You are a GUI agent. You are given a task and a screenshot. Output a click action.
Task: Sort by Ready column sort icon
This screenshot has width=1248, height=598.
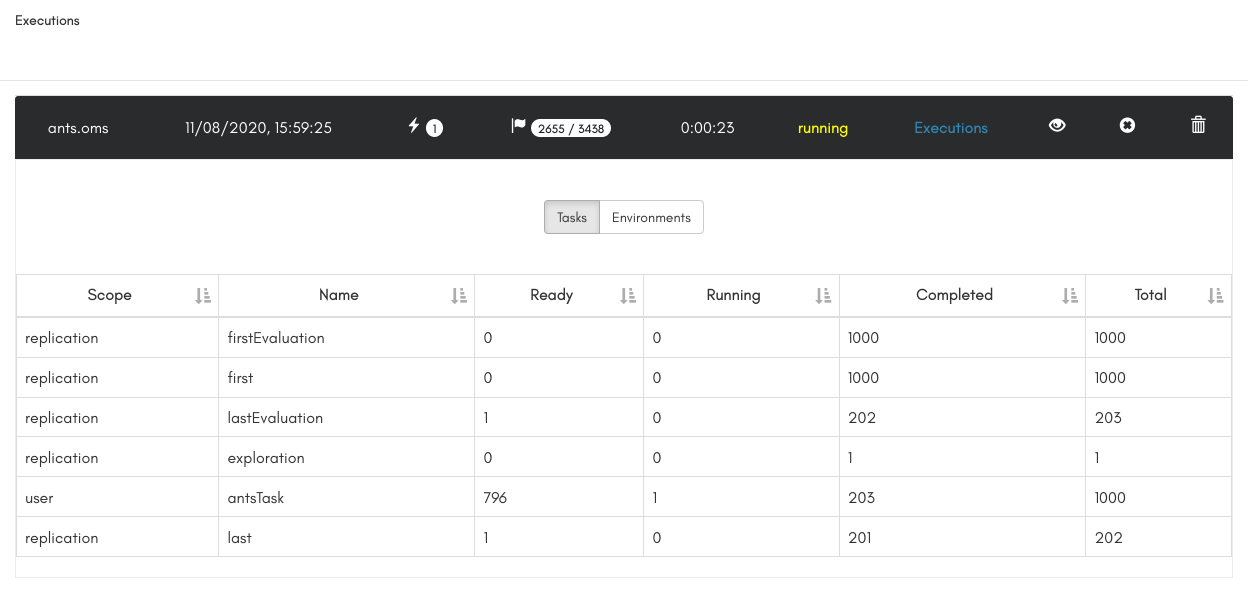click(628, 296)
